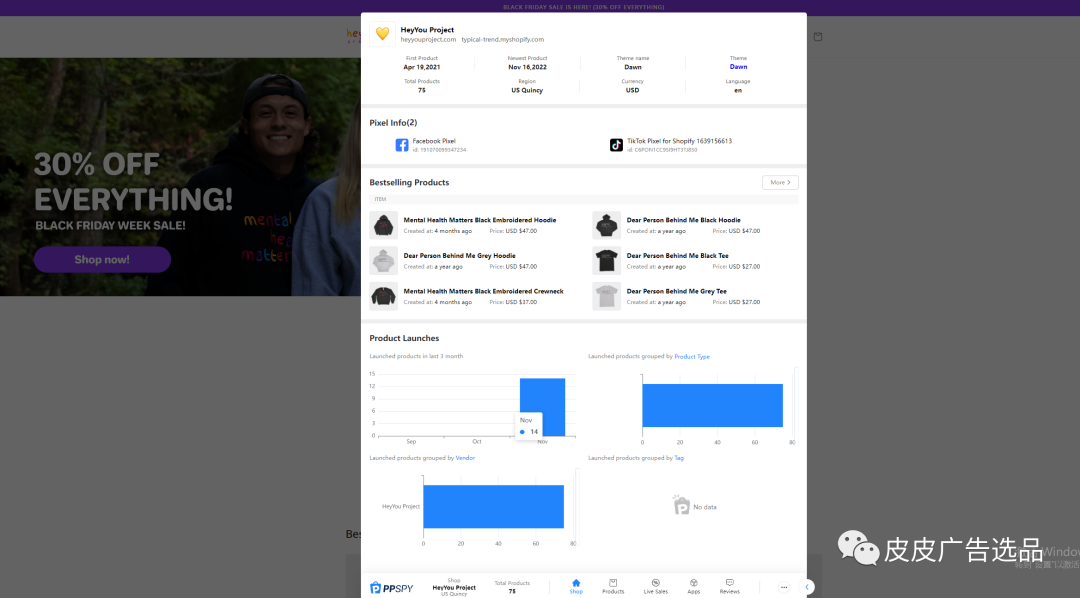Click the First Product date Apr 19,2021
Image resolution: width=1080 pixels, height=598 pixels.
422,67
